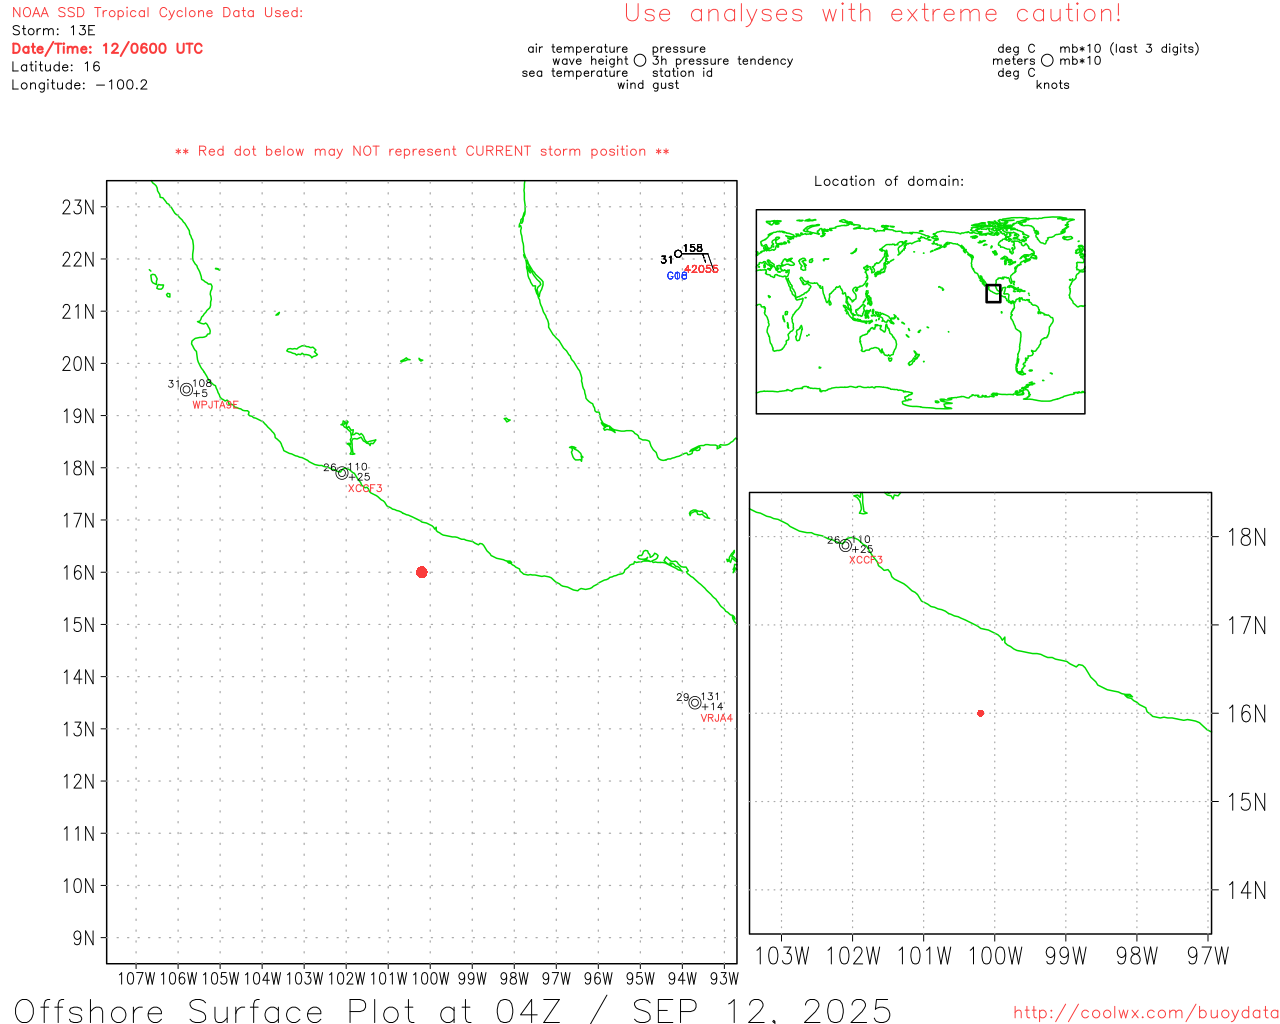Click the inset map's 97W axis label
The width and height of the screenshot is (1280, 1024).
tap(1208, 957)
